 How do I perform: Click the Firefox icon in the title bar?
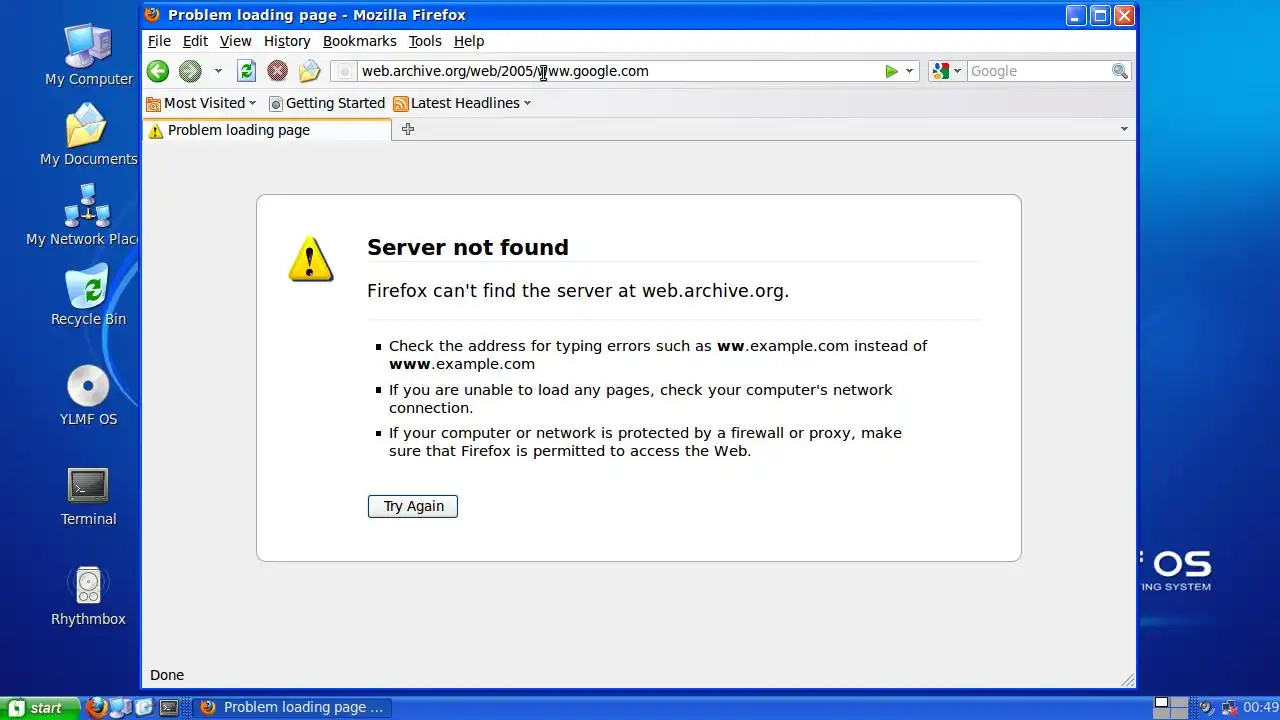(152, 15)
